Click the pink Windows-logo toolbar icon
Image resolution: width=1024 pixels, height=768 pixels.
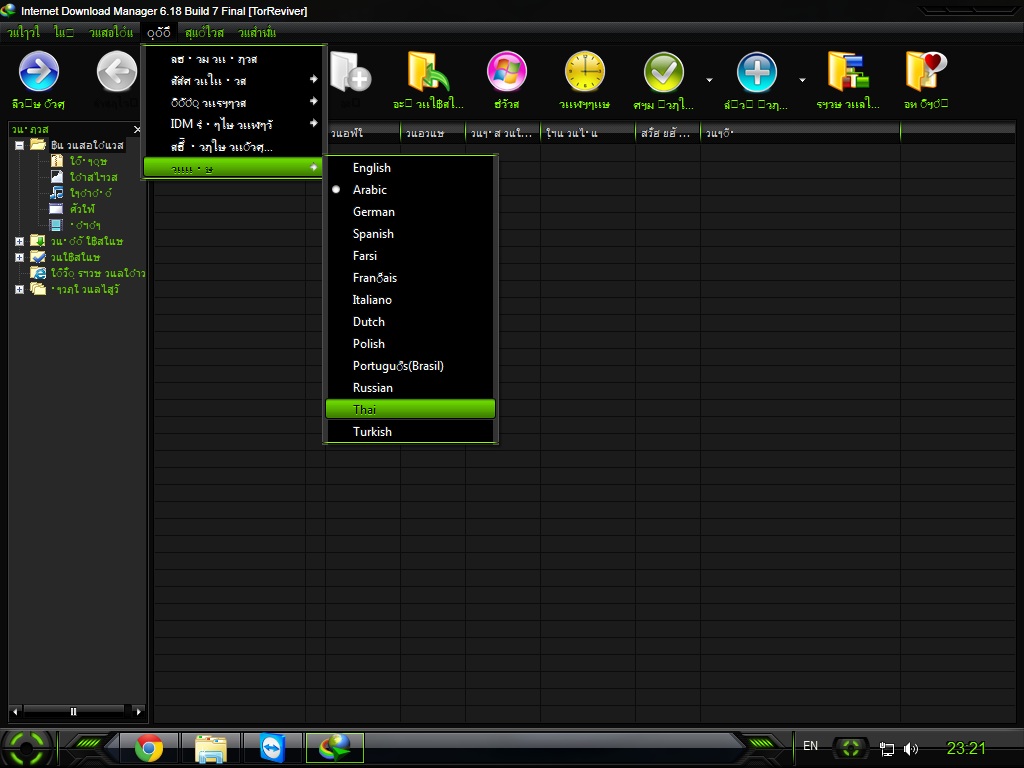[507, 71]
